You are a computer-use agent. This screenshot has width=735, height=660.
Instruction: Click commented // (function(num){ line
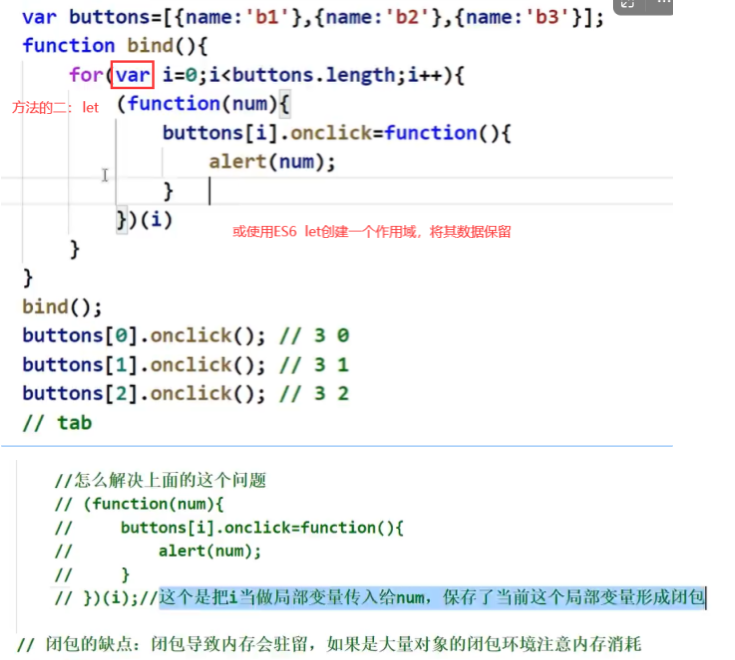tap(139, 504)
